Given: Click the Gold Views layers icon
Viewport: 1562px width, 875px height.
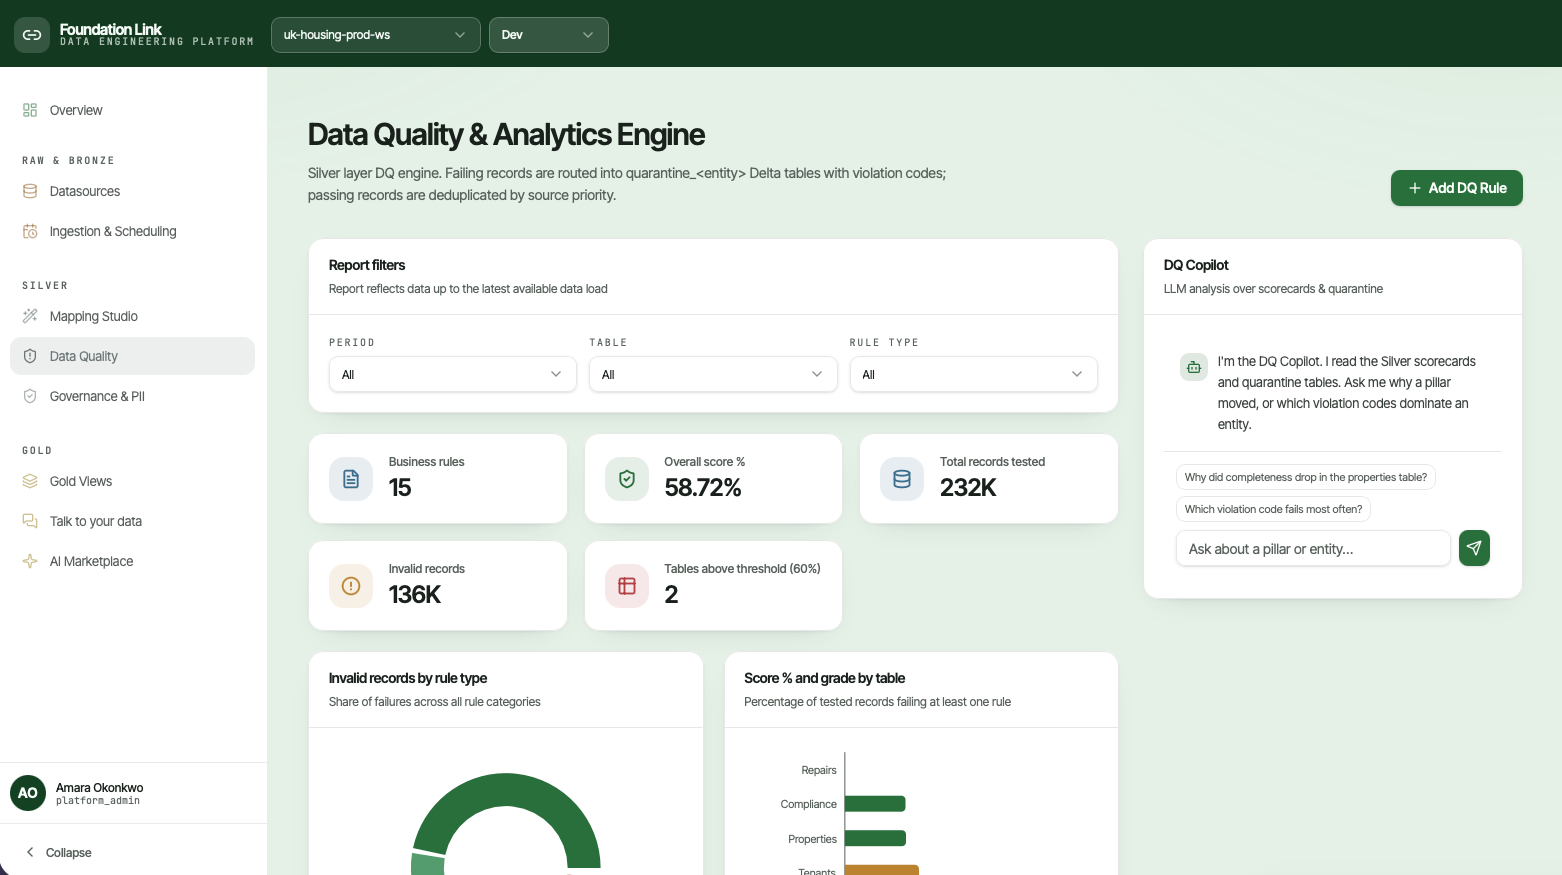Looking at the screenshot, I should [x=30, y=481].
